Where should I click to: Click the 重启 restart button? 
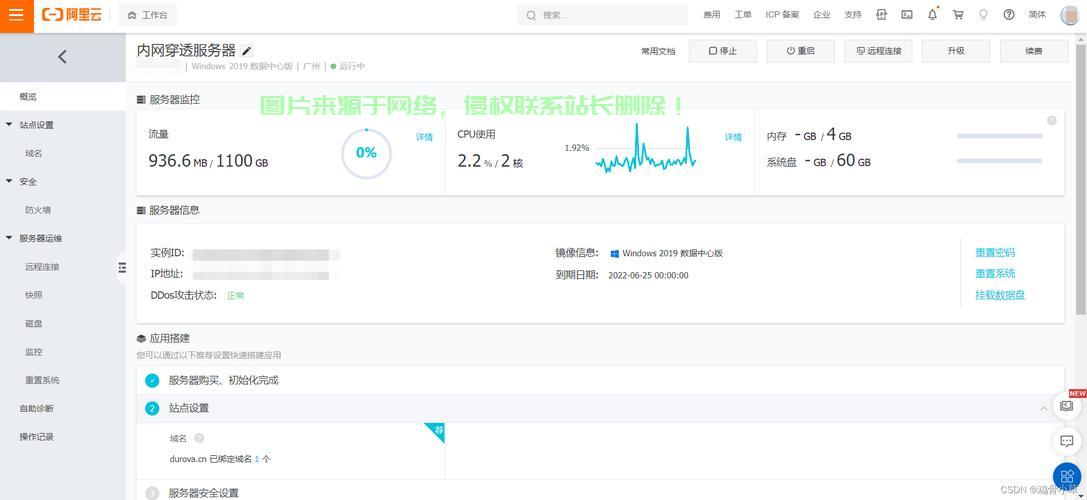pyautogui.click(x=800, y=51)
